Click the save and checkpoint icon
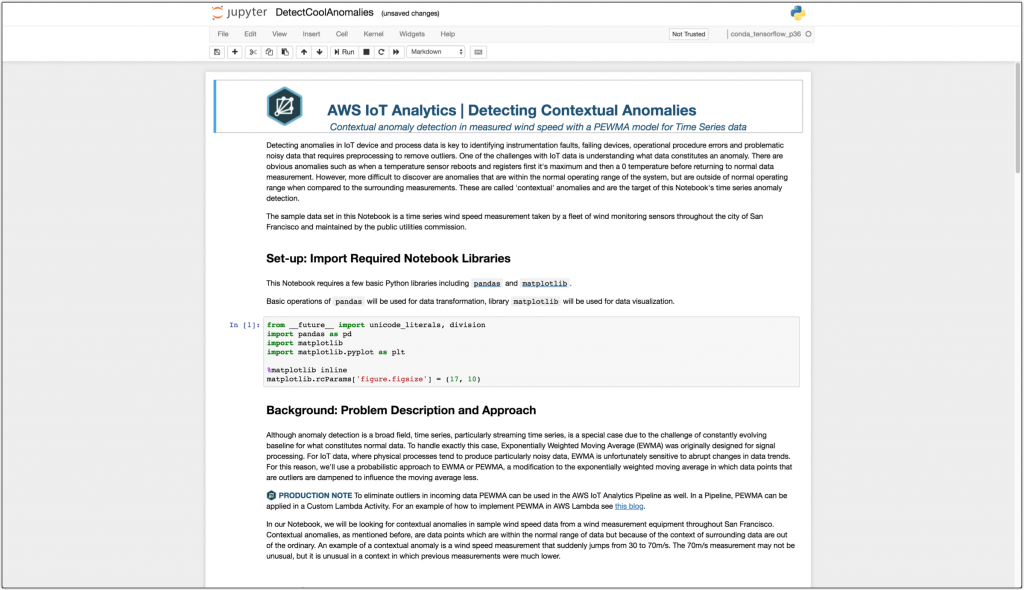This screenshot has height=590, width=1024. [217, 52]
